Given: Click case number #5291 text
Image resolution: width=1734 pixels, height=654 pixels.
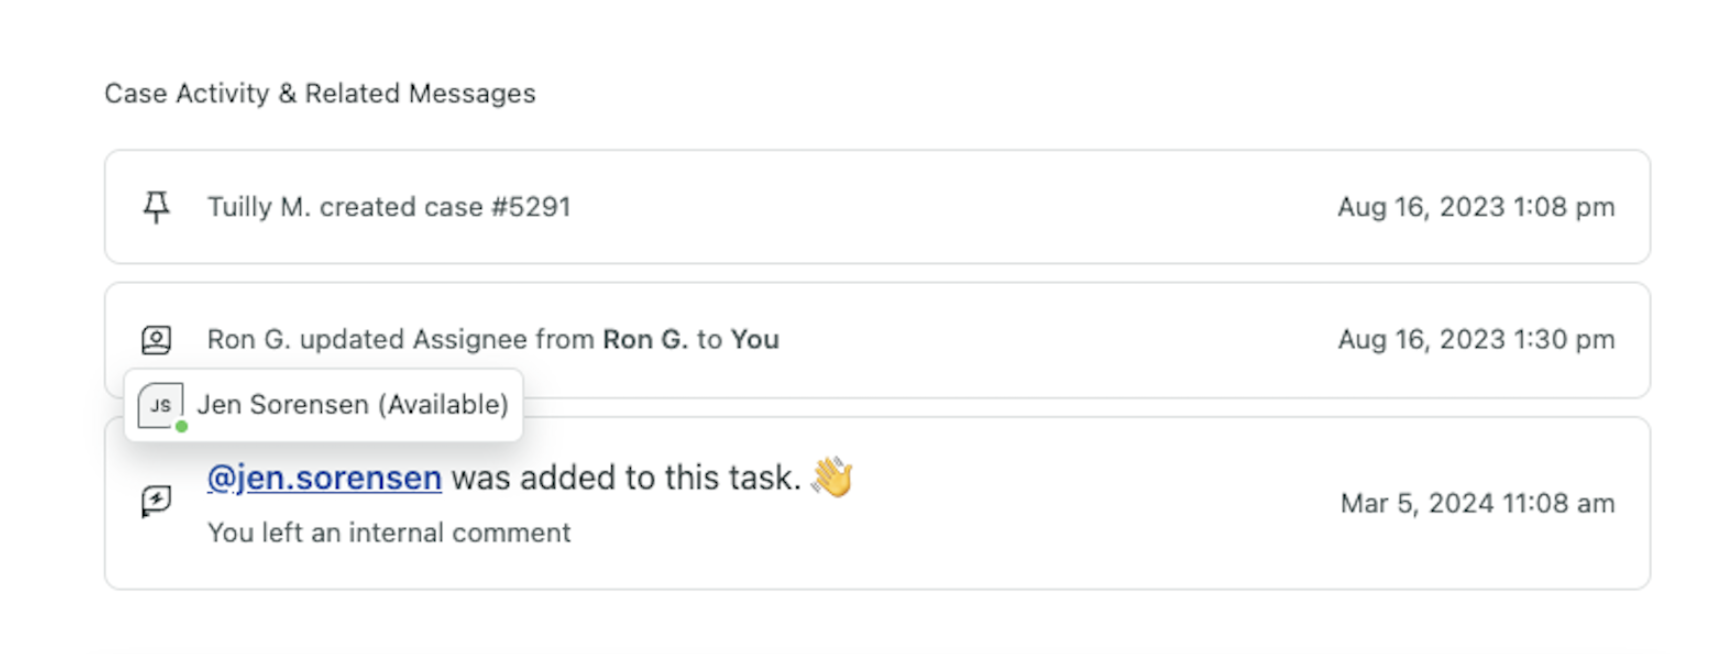Looking at the screenshot, I should (x=531, y=207).
